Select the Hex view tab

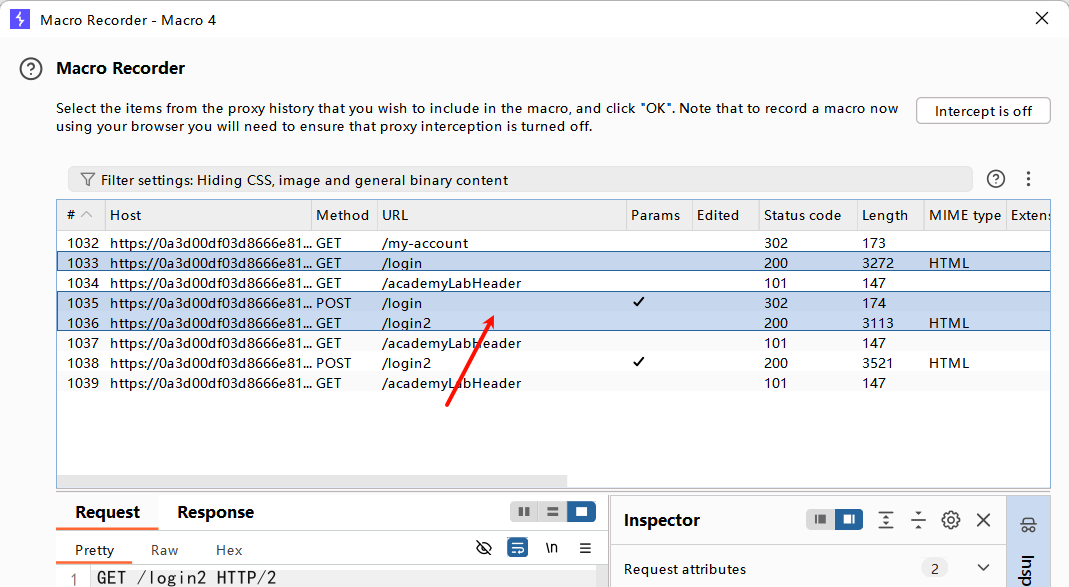click(x=229, y=550)
